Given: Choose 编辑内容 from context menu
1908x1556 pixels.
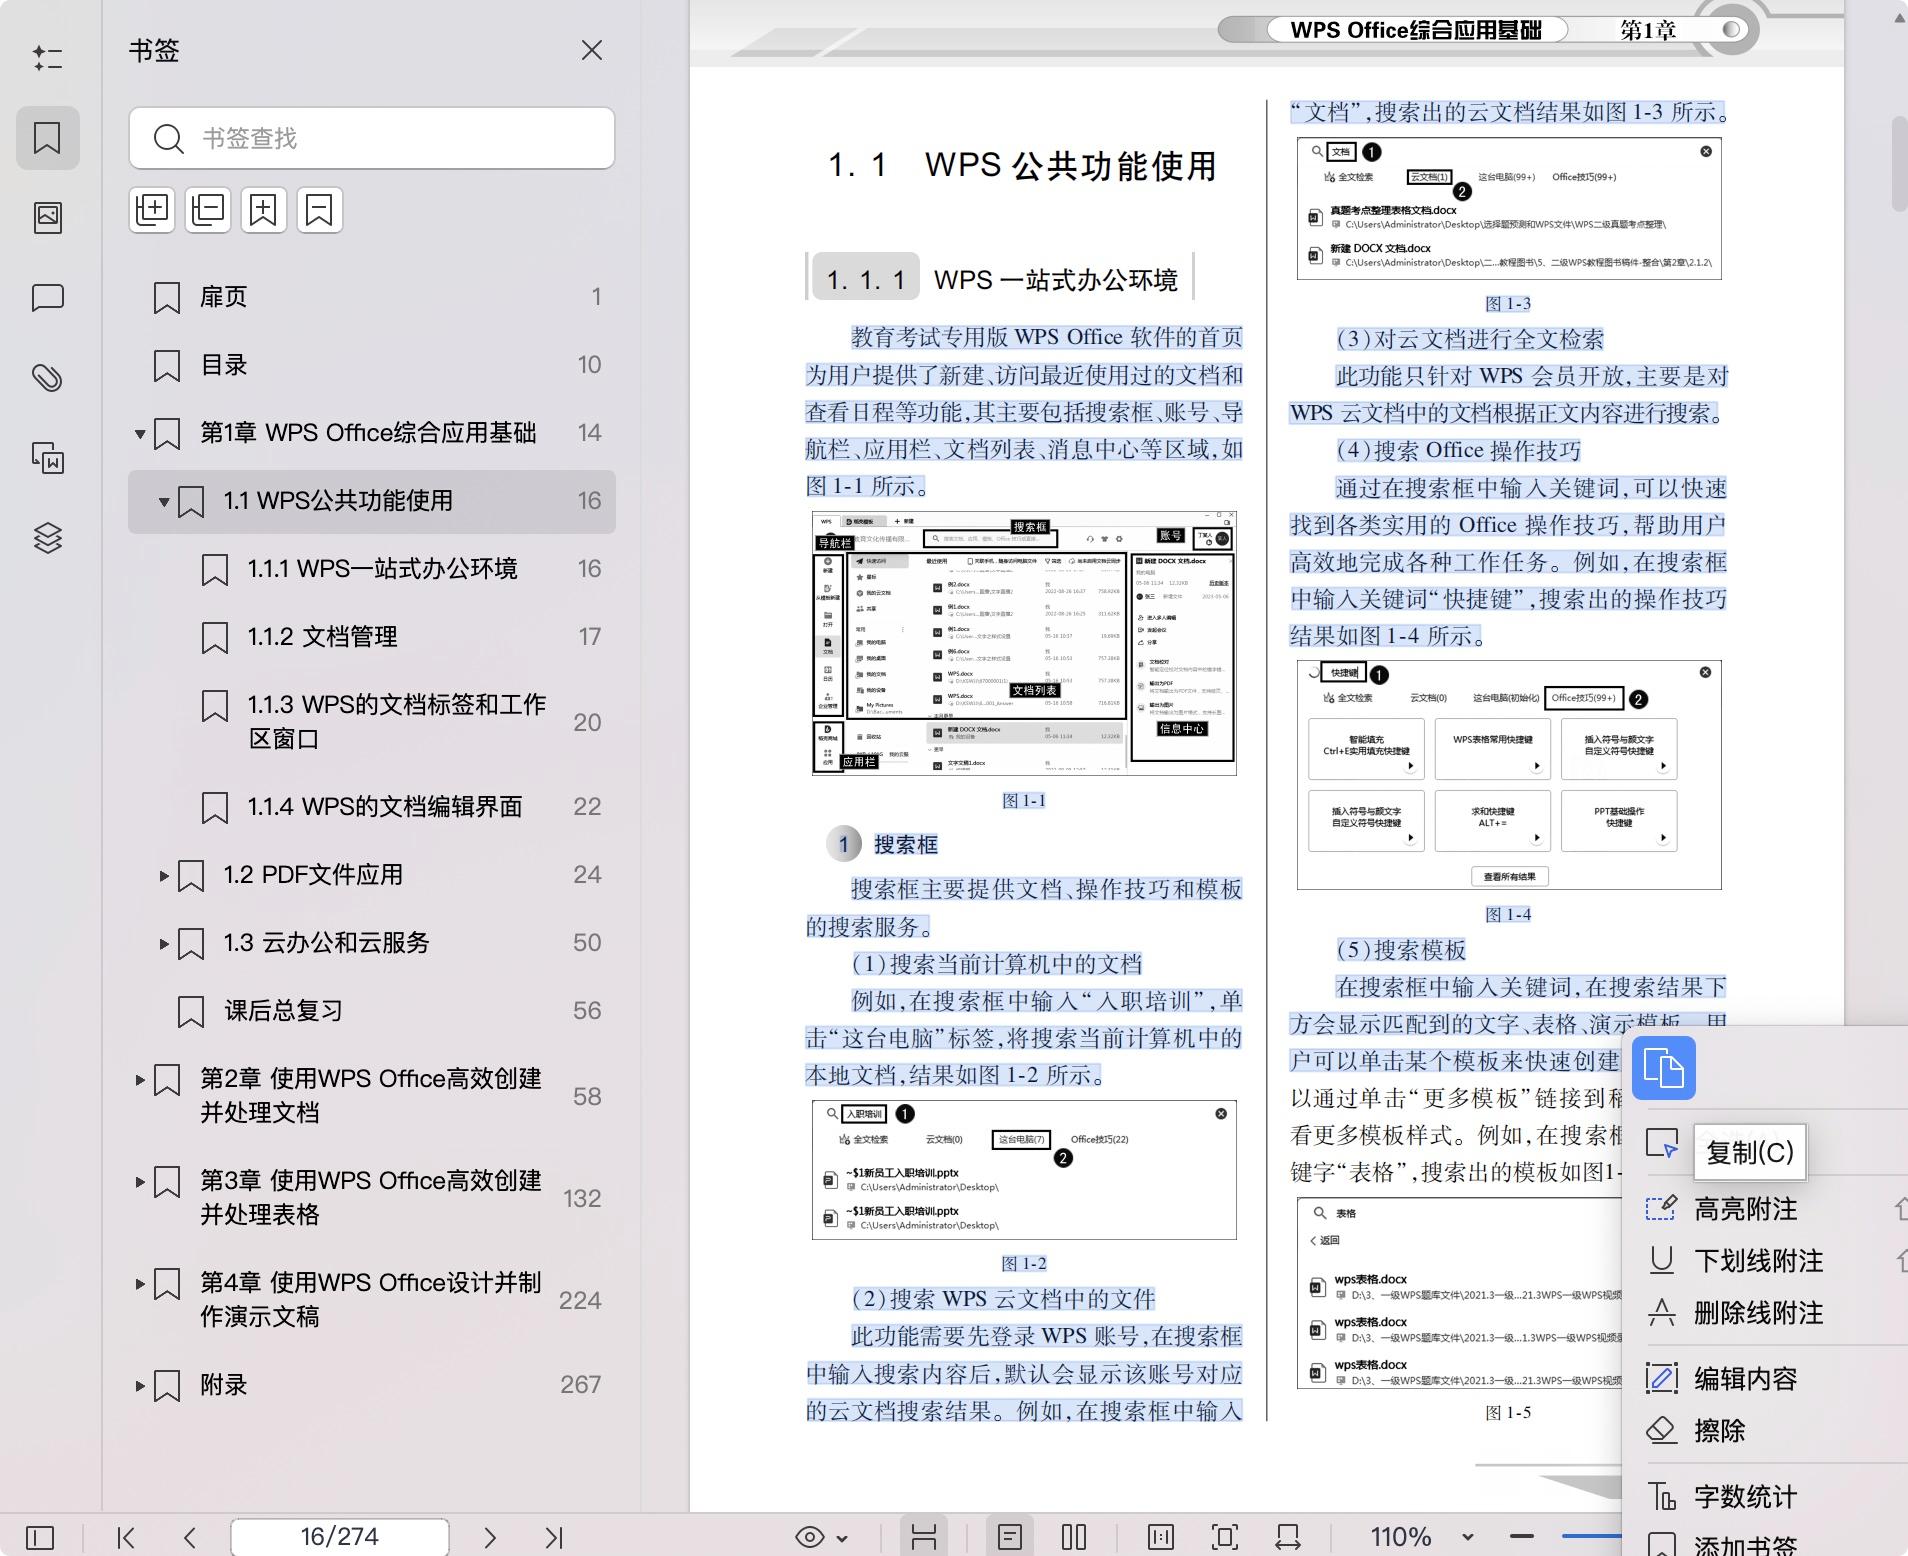Looking at the screenshot, I should [x=1746, y=1379].
